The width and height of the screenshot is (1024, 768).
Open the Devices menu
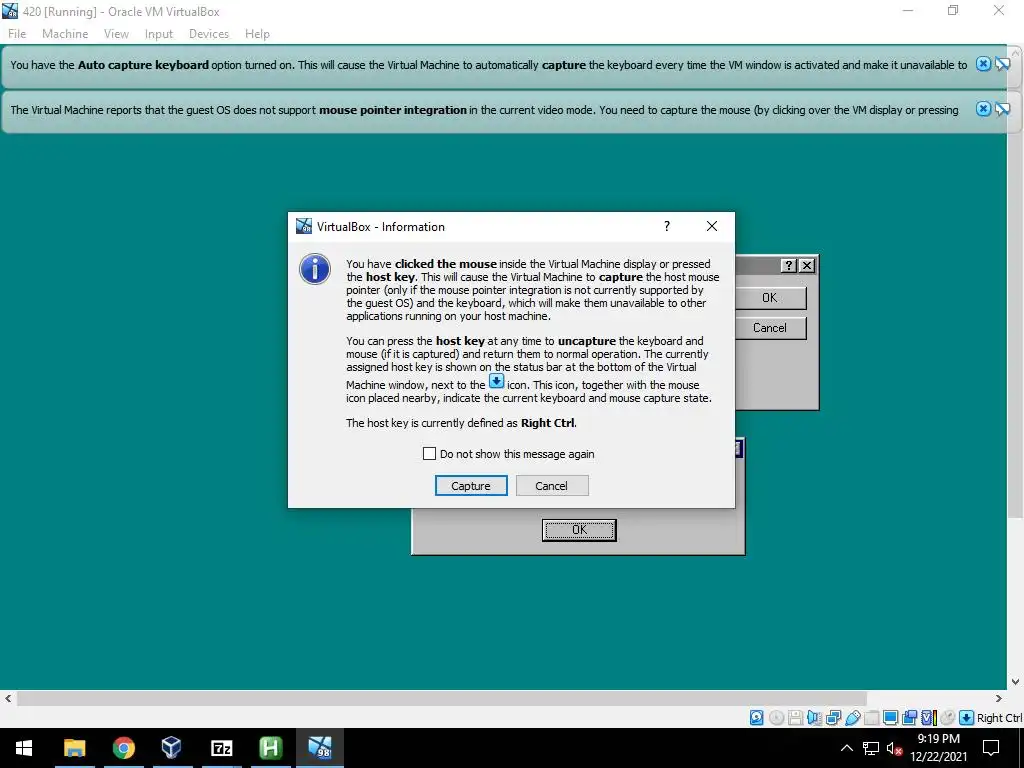tap(209, 34)
